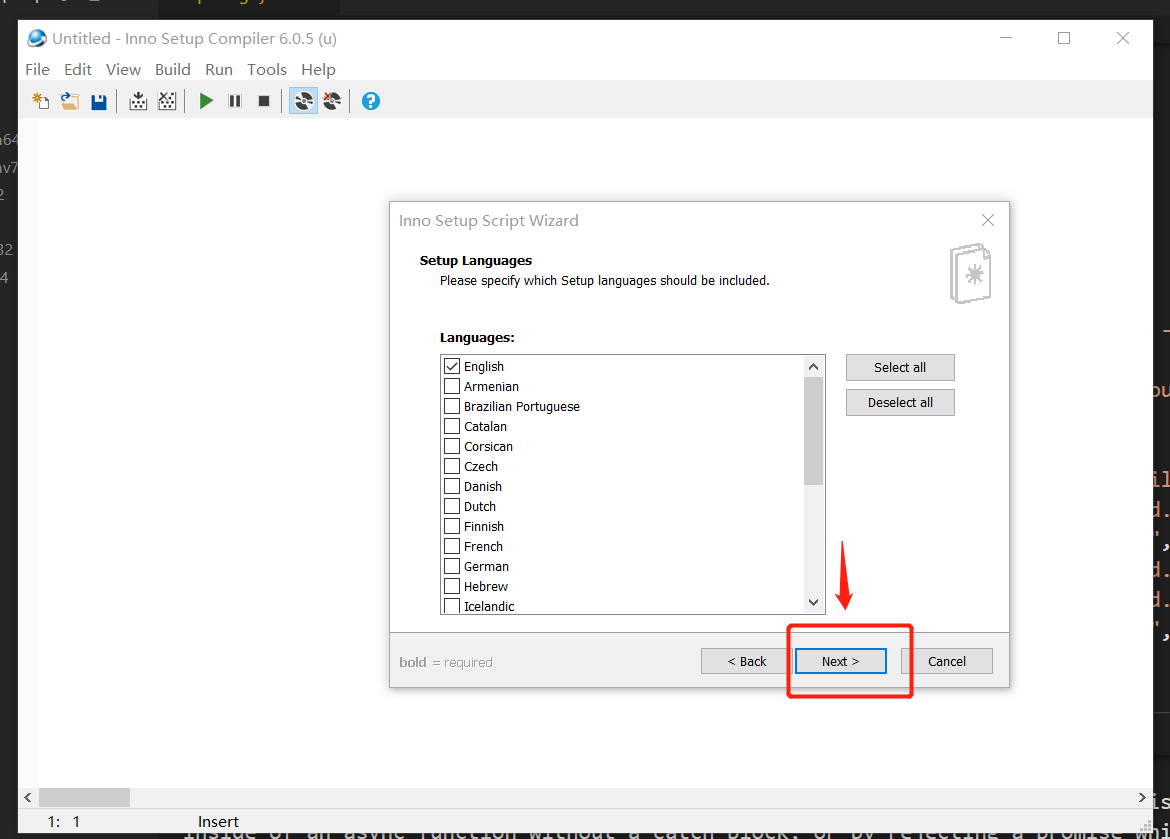Open the Help menu

(x=318, y=69)
